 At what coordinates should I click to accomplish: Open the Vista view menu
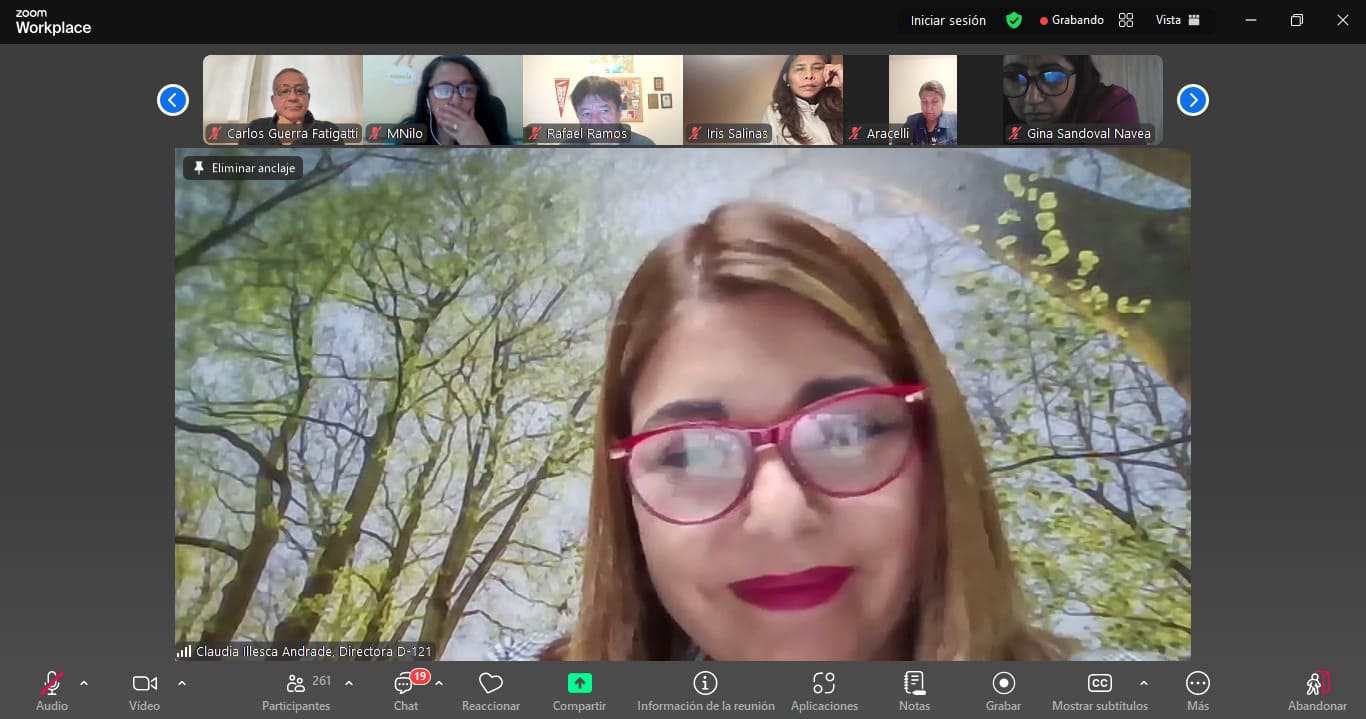pyautogui.click(x=1177, y=20)
